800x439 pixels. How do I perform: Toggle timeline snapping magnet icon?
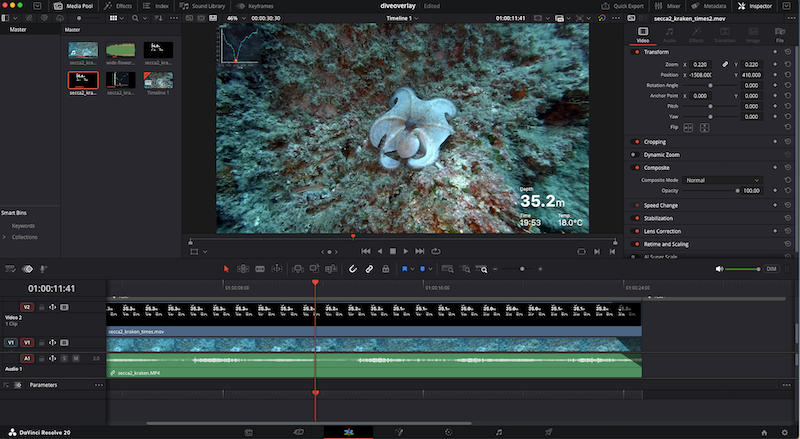click(352, 269)
